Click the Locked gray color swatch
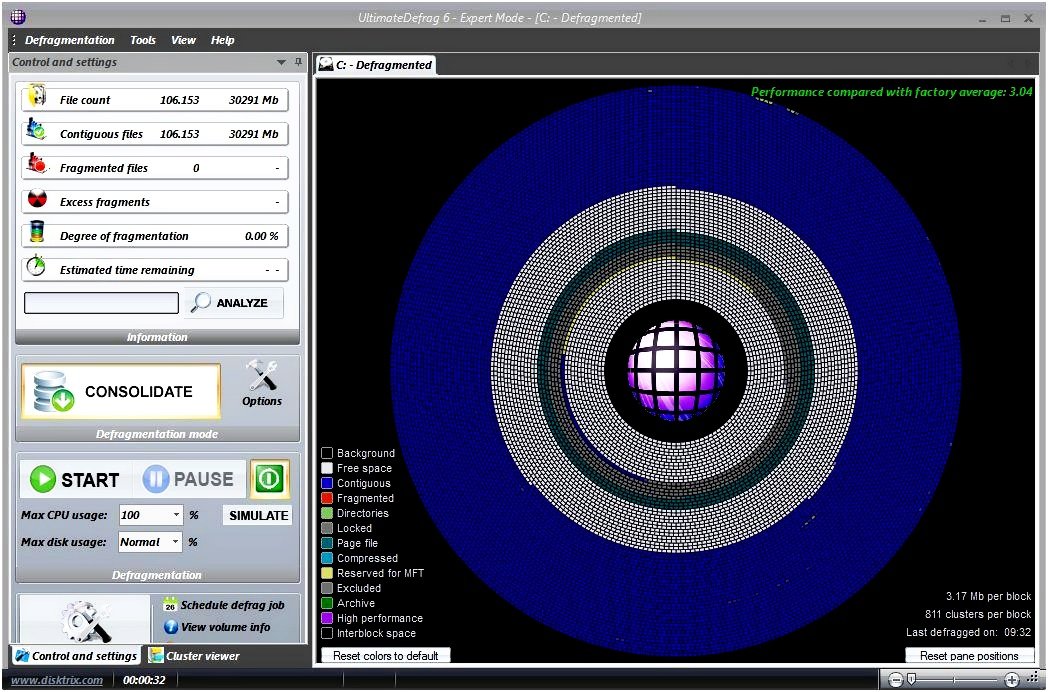 [327, 528]
